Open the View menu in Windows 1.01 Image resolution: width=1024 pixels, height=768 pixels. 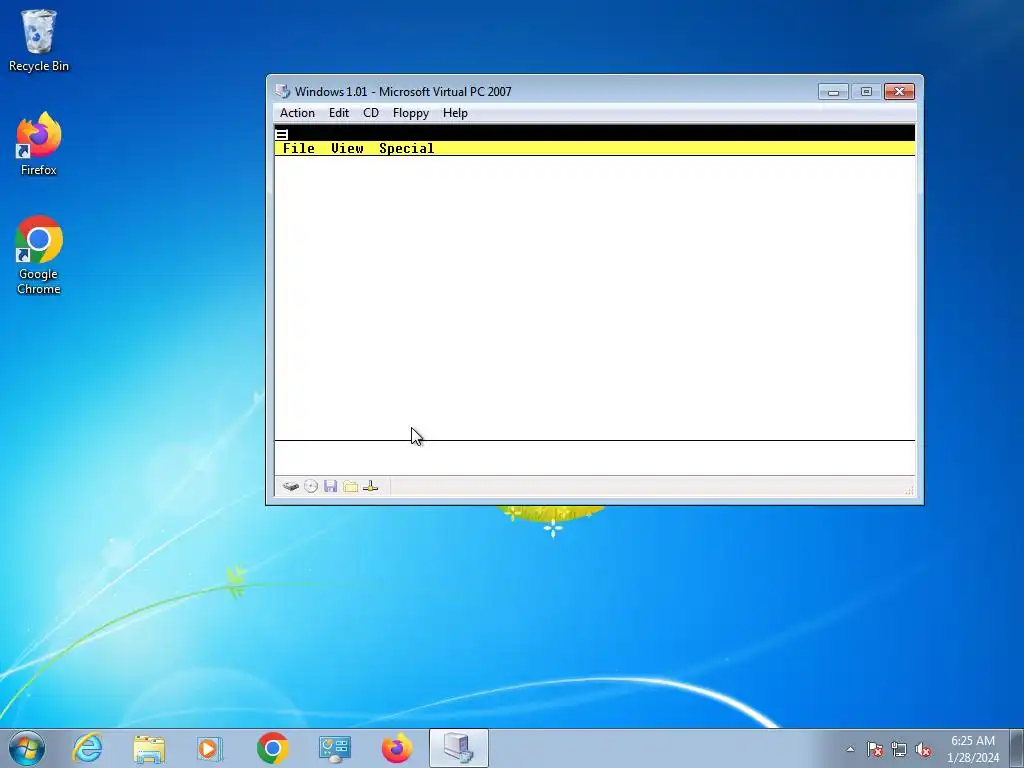tap(347, 148)
